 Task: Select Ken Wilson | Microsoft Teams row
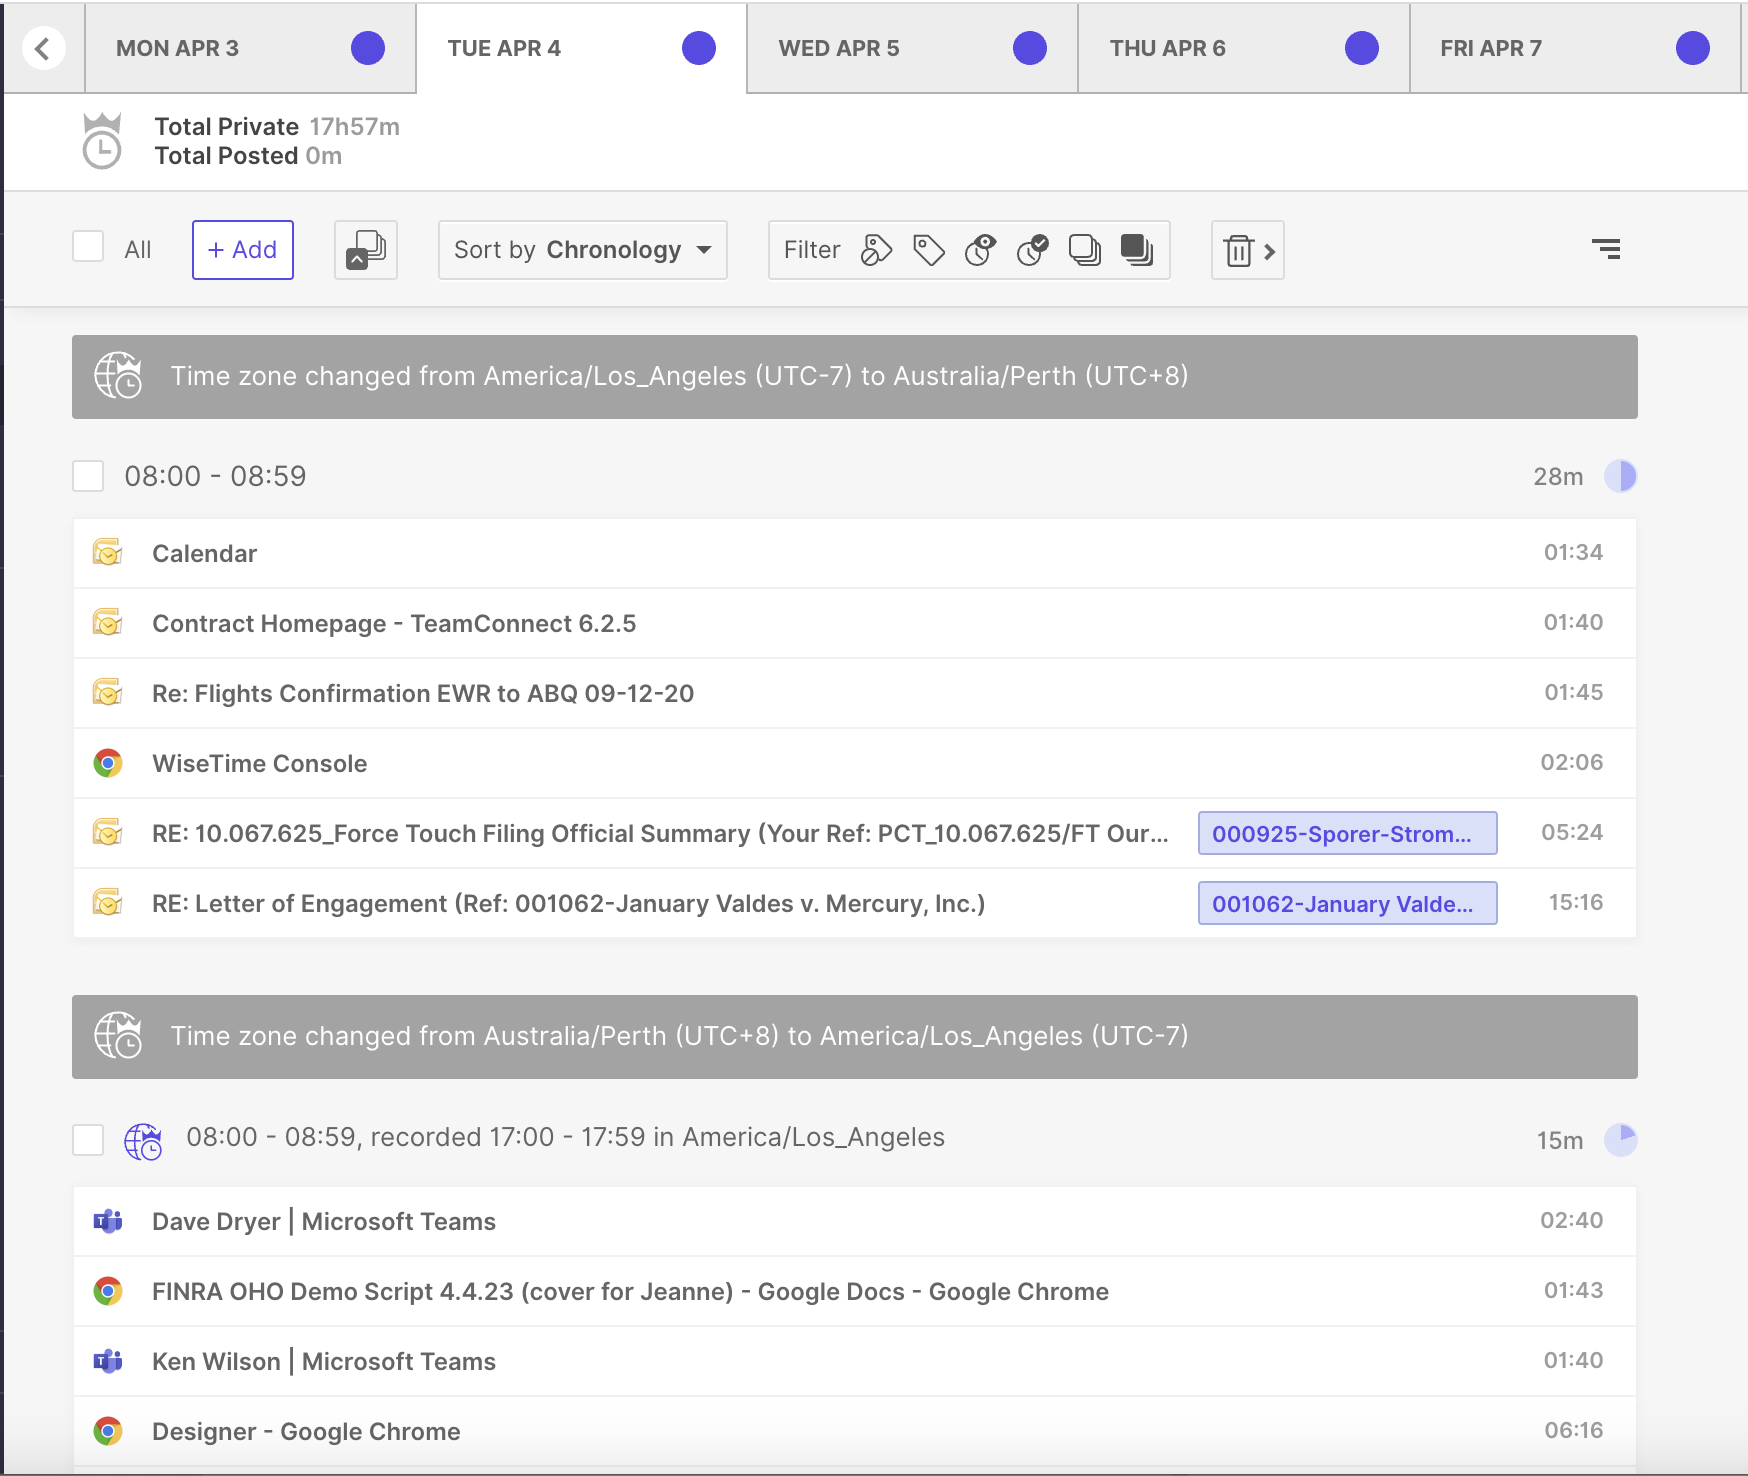coord(855,1361)
